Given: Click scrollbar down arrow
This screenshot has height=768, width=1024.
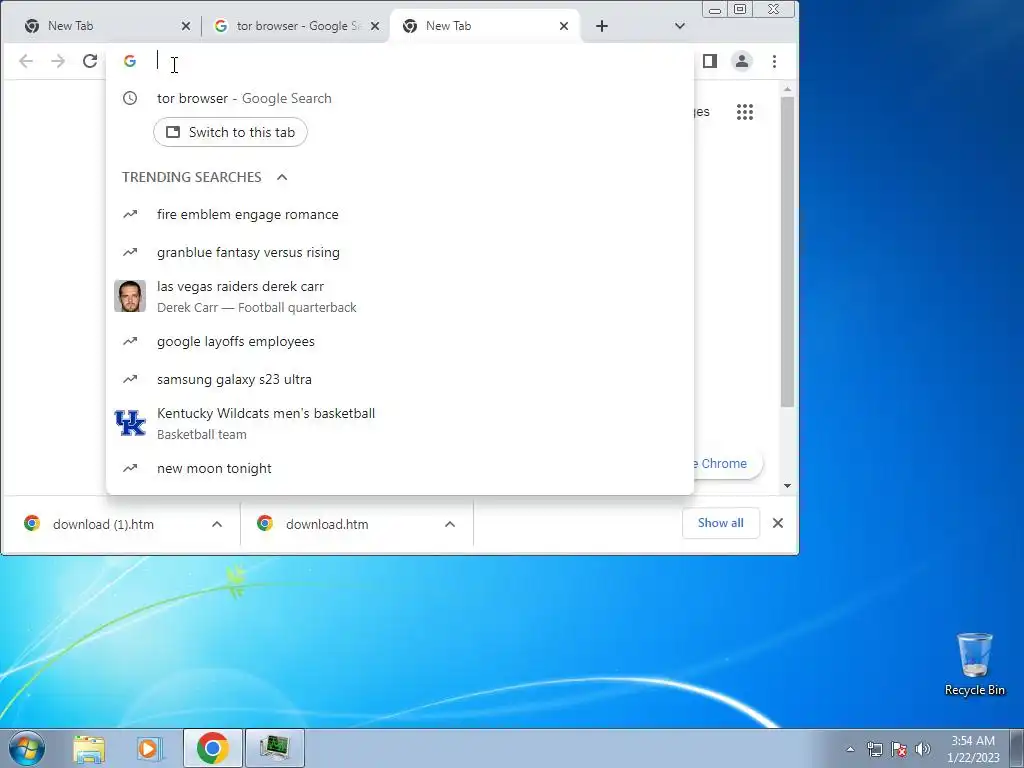Looking at the screenshot, I should tap(788, 486).
